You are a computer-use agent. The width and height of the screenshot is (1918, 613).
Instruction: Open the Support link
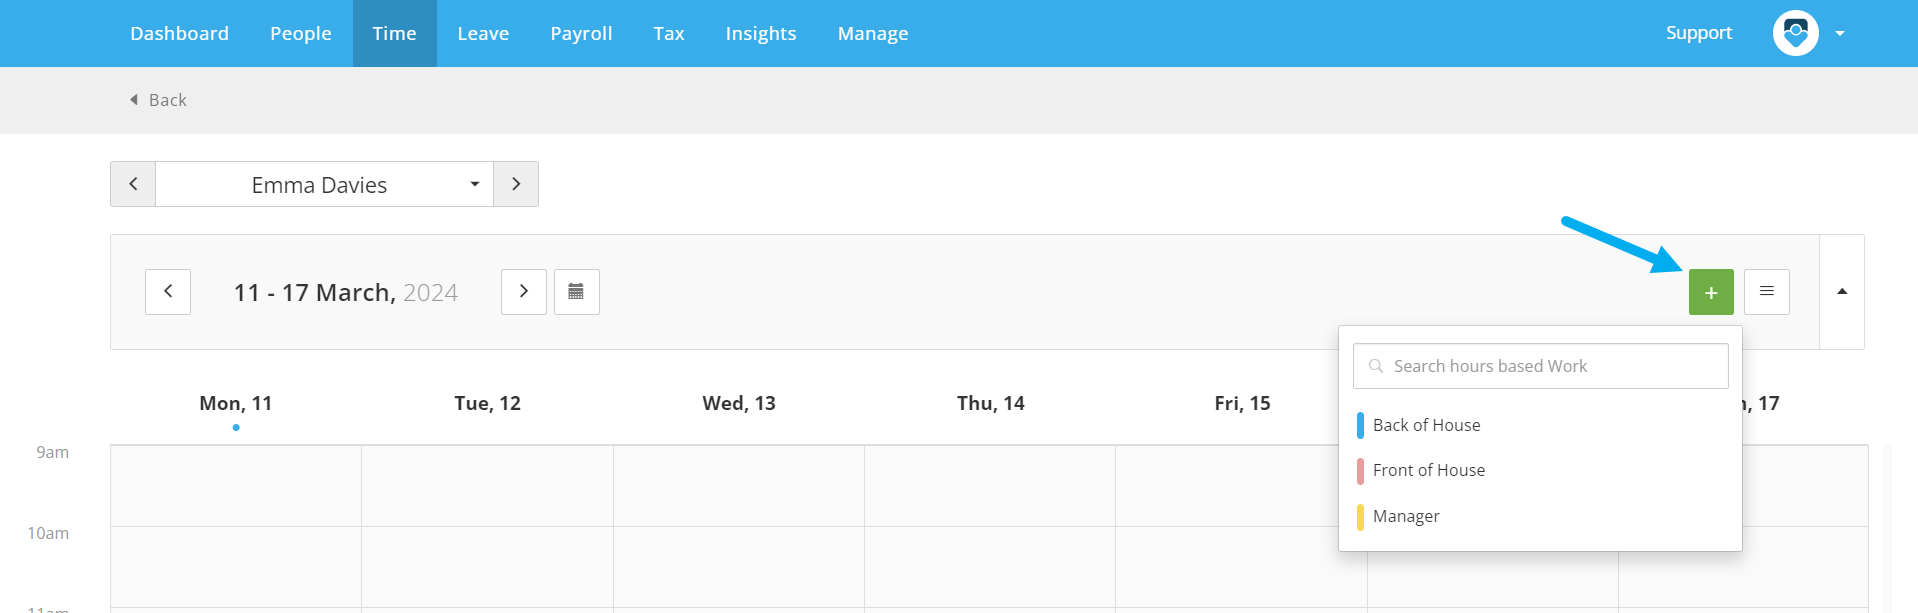click(x=1698, y=33)
